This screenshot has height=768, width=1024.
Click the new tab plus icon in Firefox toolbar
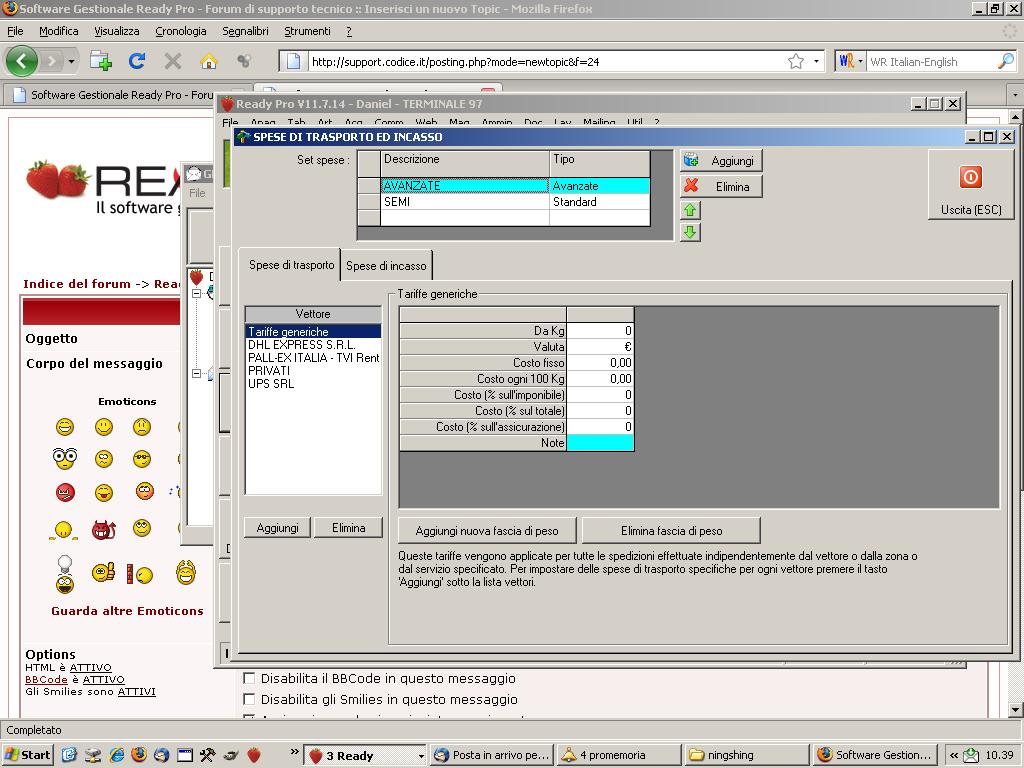(101, 61)
